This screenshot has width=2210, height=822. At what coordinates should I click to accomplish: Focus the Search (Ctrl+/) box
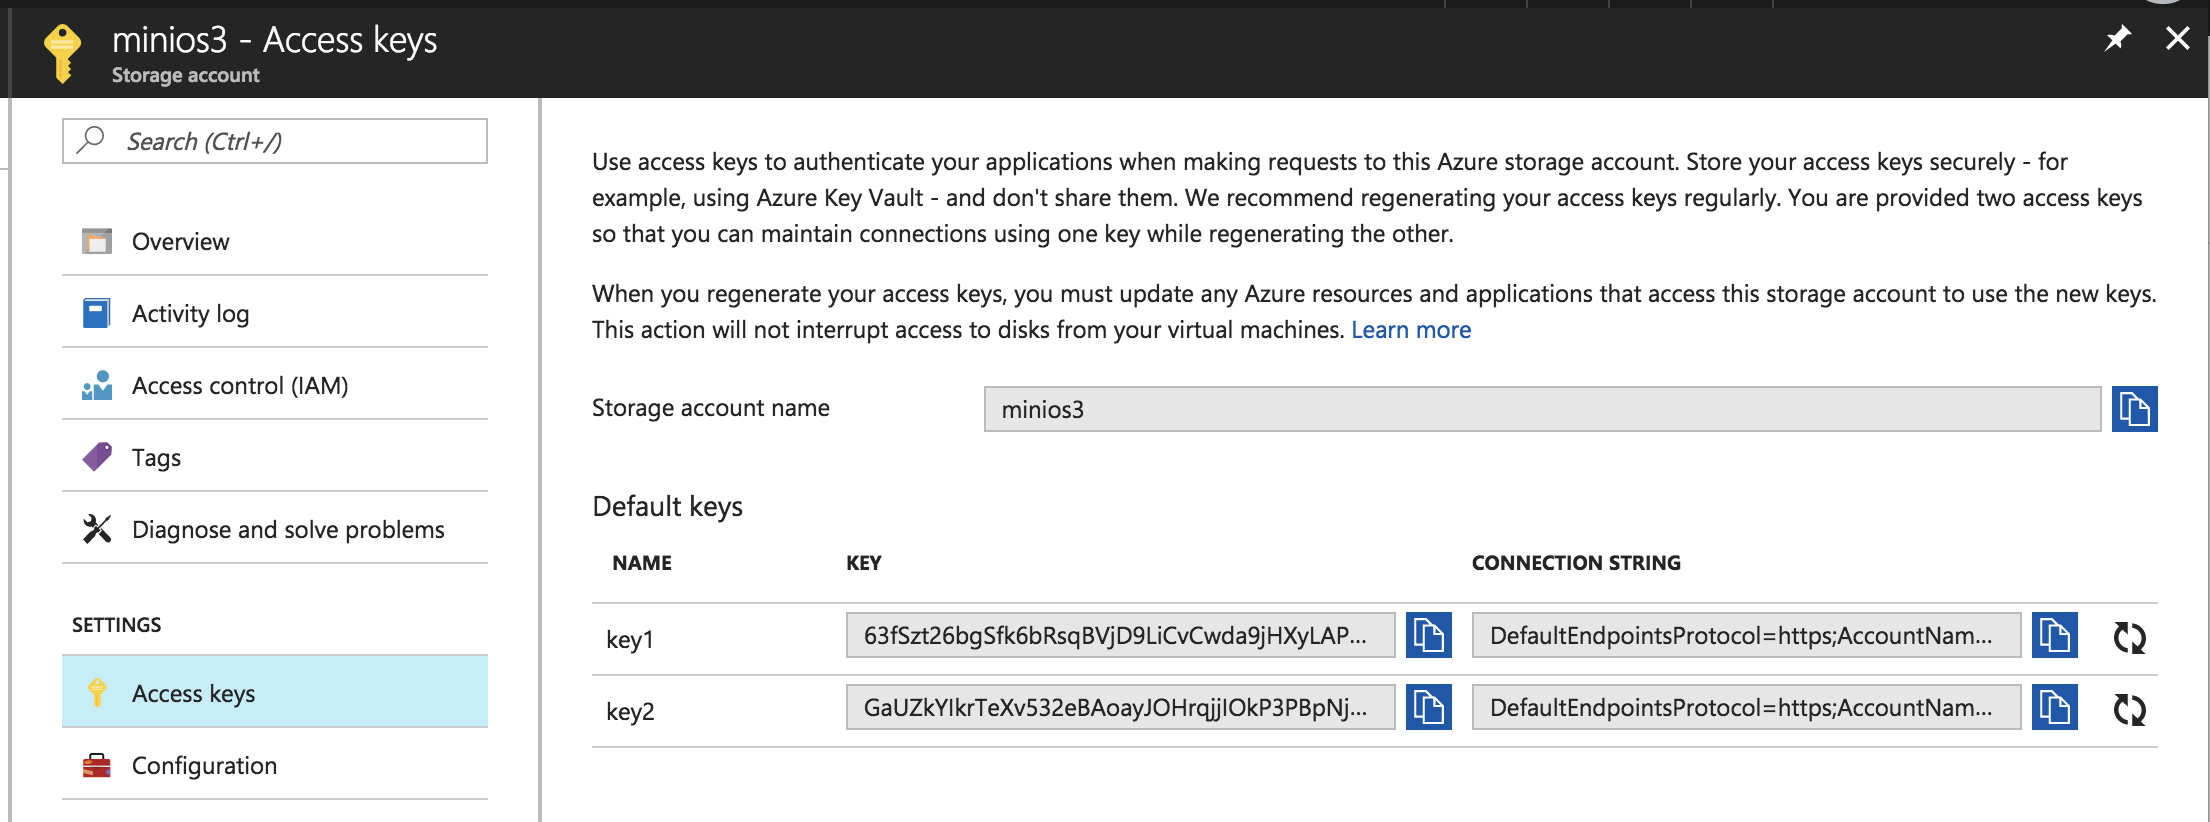[275, 141]
